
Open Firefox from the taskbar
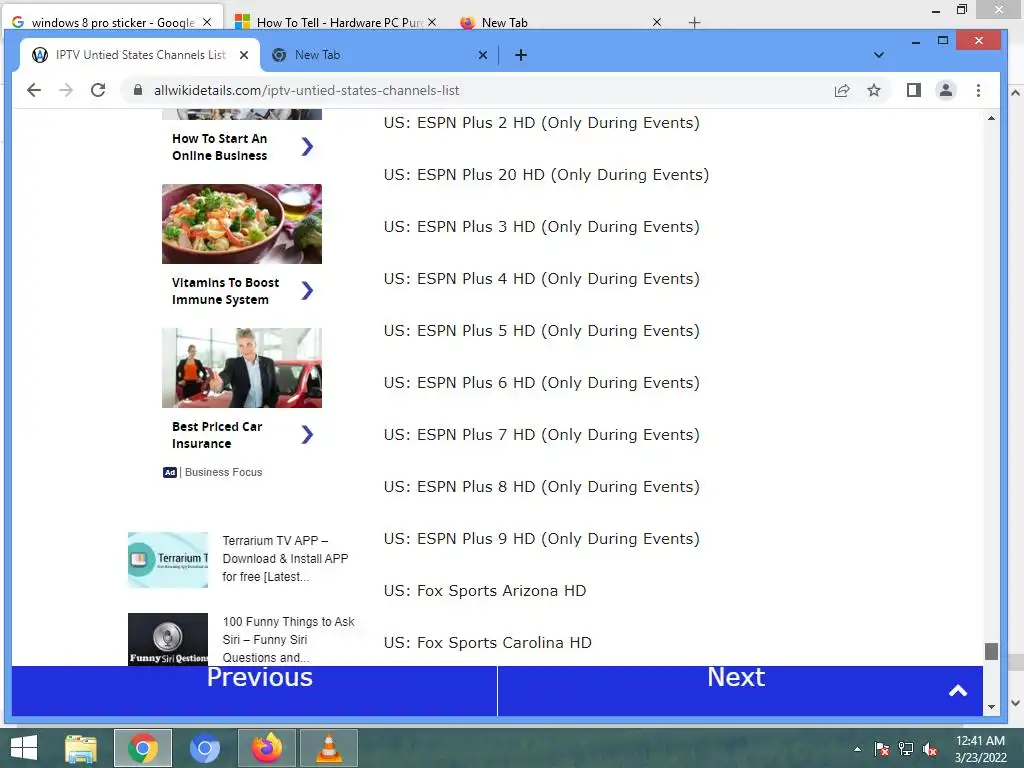[x=267, y=748]
